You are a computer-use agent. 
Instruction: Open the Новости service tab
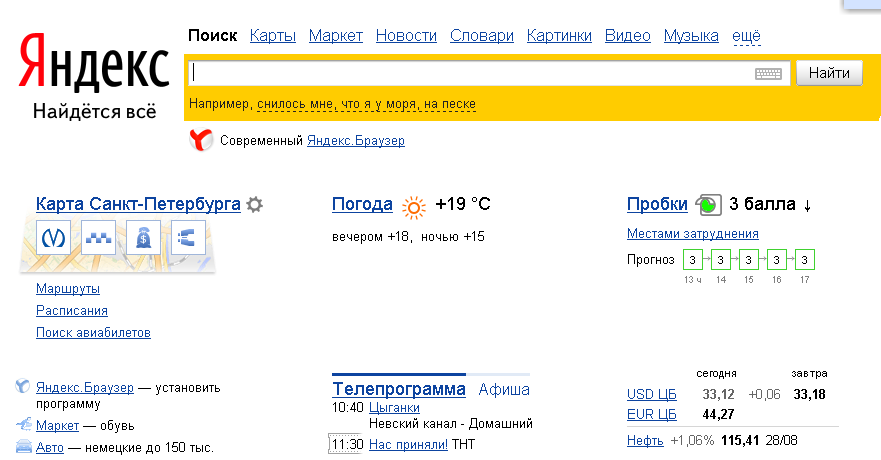click(406, 36)
